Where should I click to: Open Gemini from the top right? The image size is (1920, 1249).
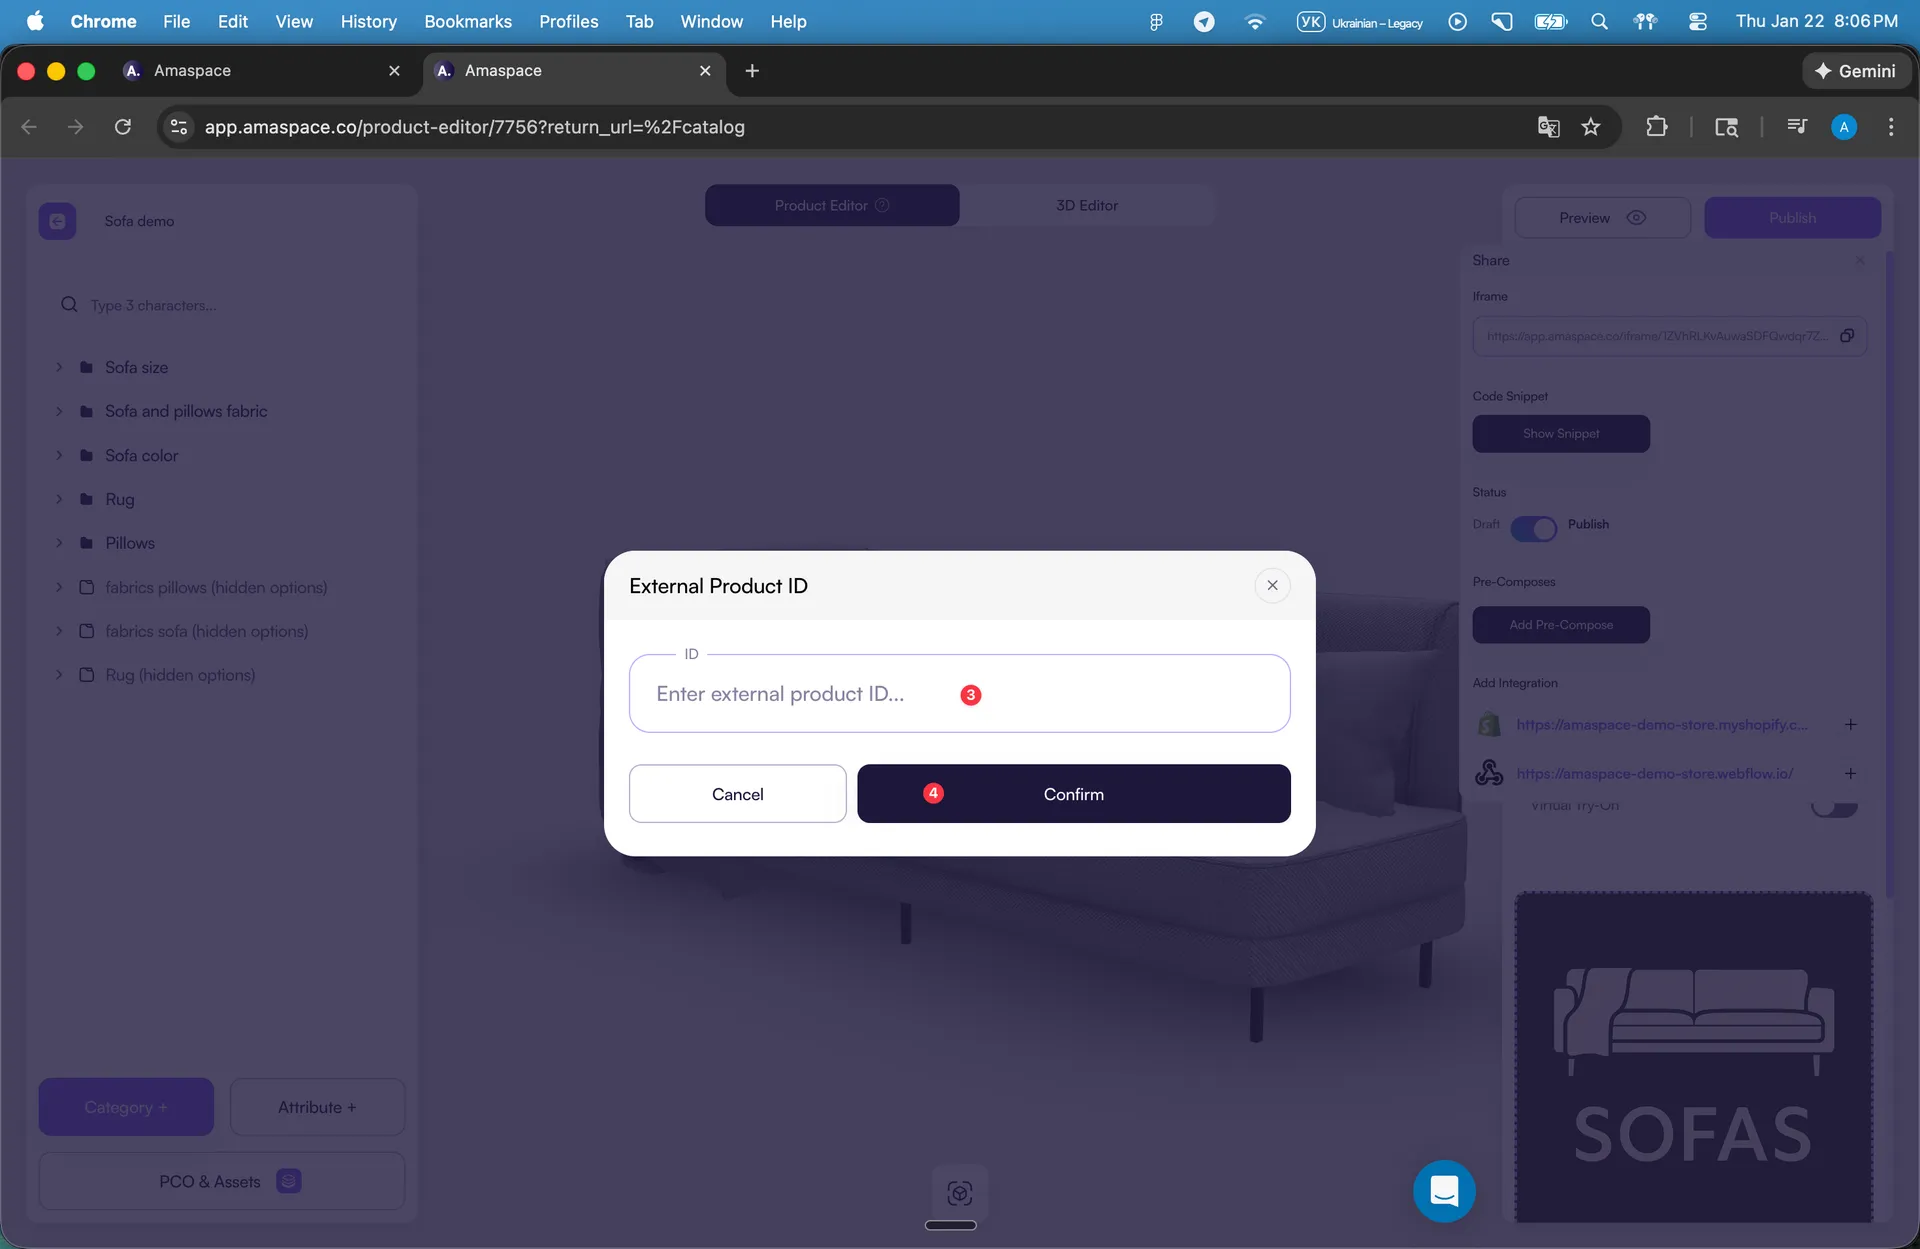tap(1857, 70)
